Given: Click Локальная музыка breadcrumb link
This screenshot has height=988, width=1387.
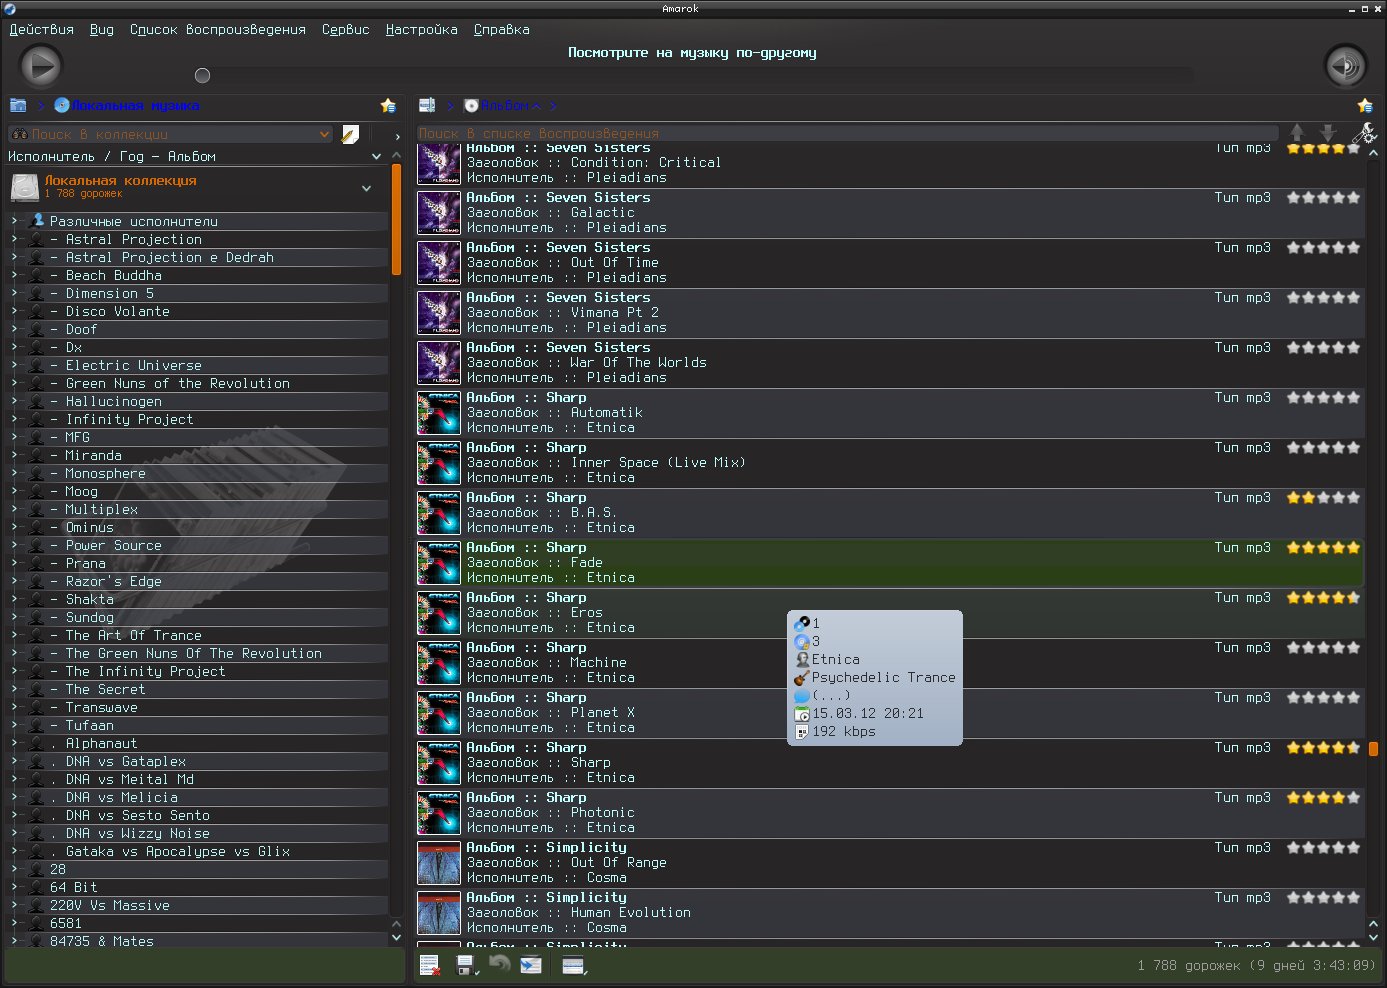Looking at the screenshot, I should click(135, 105).
